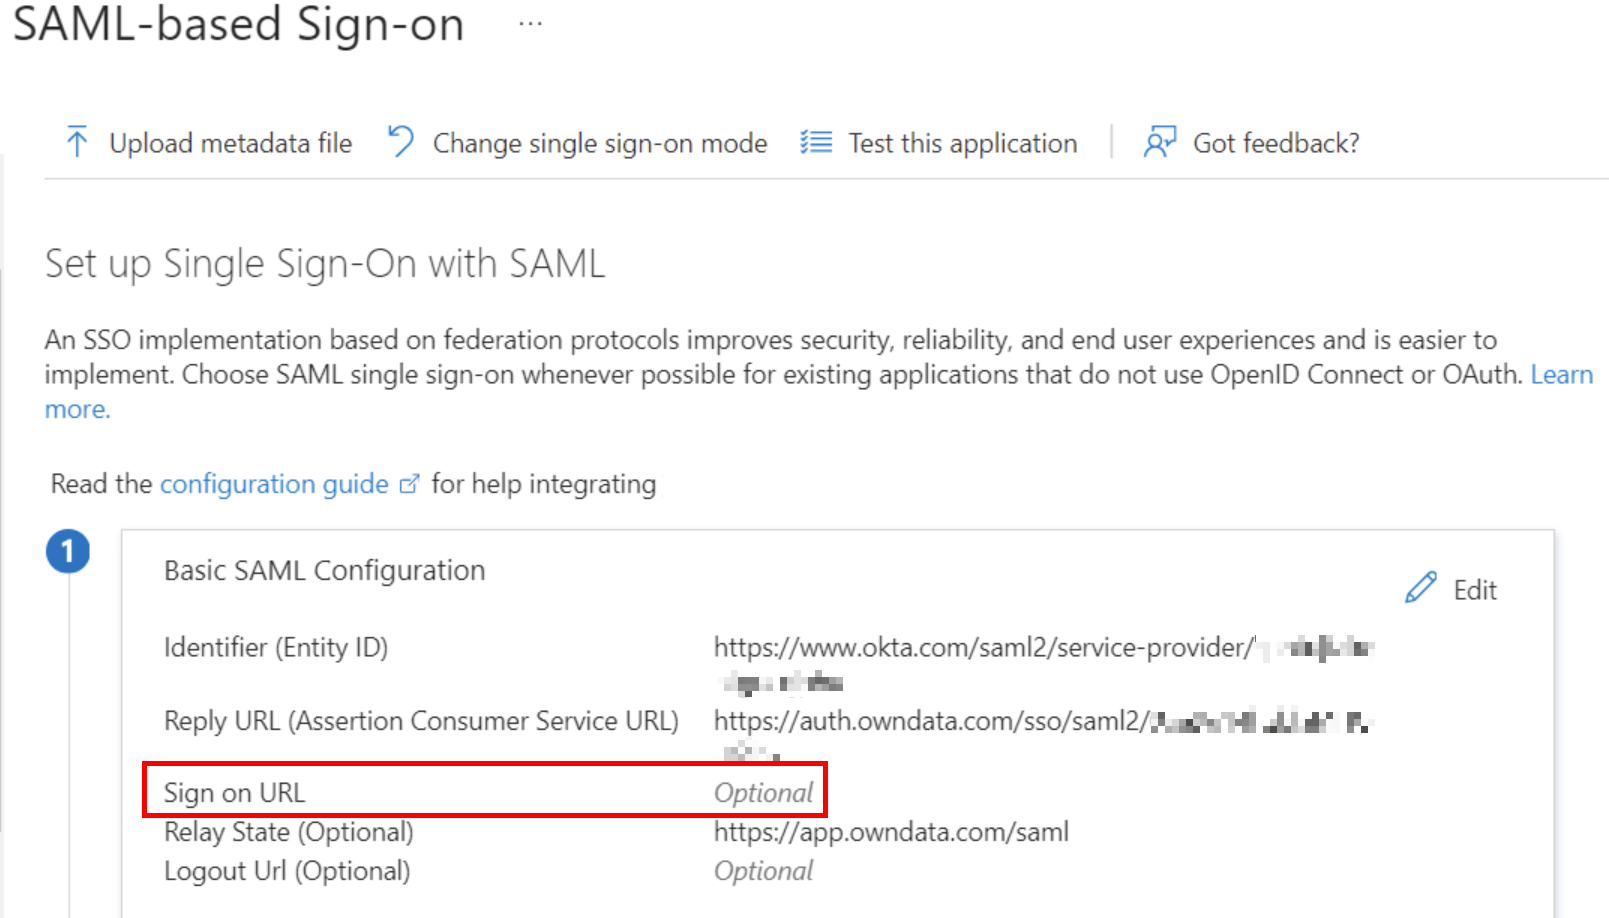Click the checklist icon next to Test this application
Viewport: 1609px width, 918px height.
pyautogui.click(x=815, y=142)
